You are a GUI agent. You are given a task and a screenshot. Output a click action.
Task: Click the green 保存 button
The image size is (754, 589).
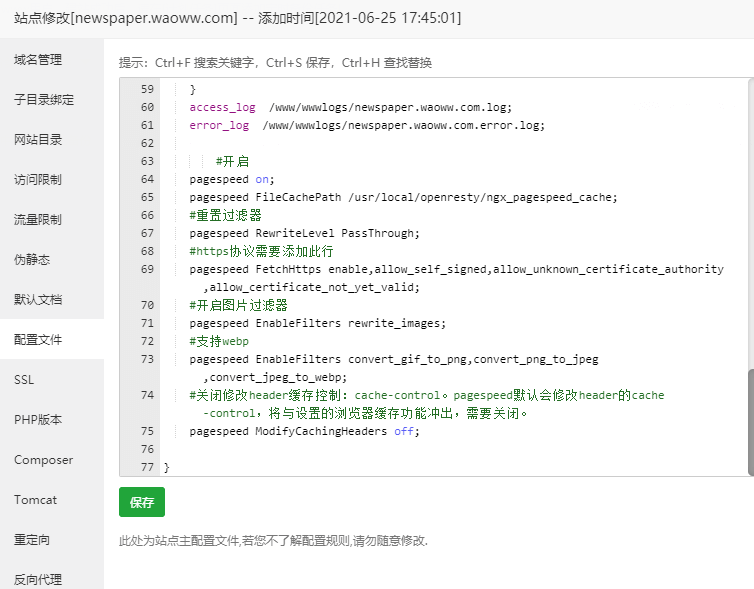pos(142,502)
